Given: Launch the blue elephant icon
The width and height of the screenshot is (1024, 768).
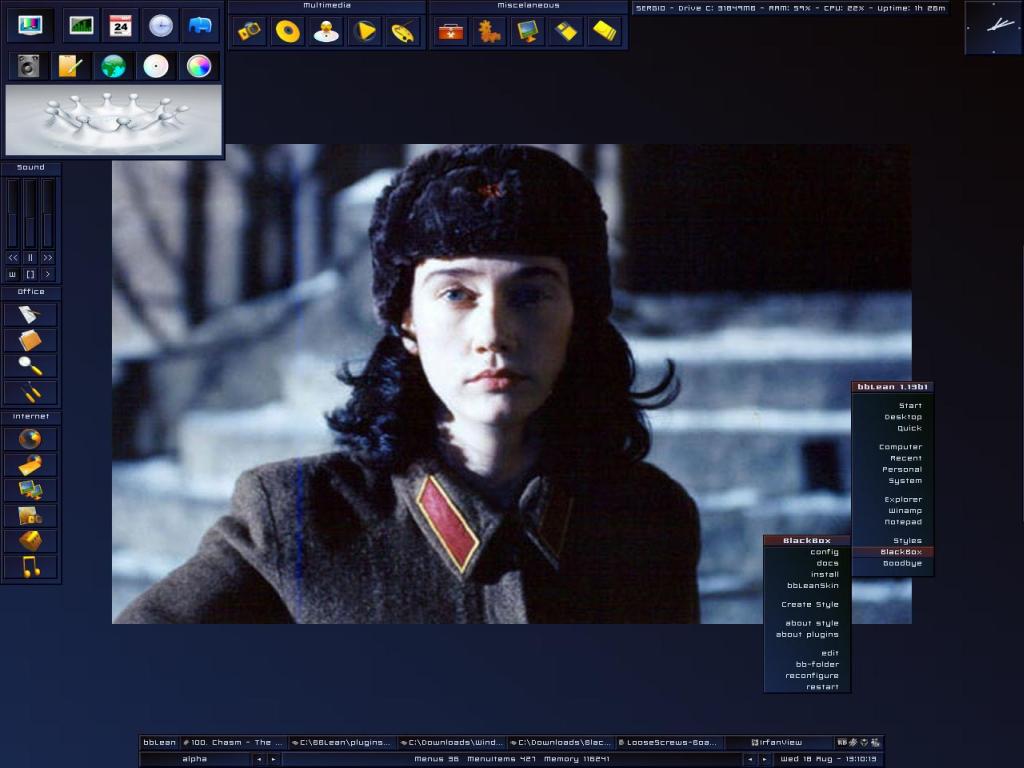Looking at the screenshot, I should [x=200, y=25].
